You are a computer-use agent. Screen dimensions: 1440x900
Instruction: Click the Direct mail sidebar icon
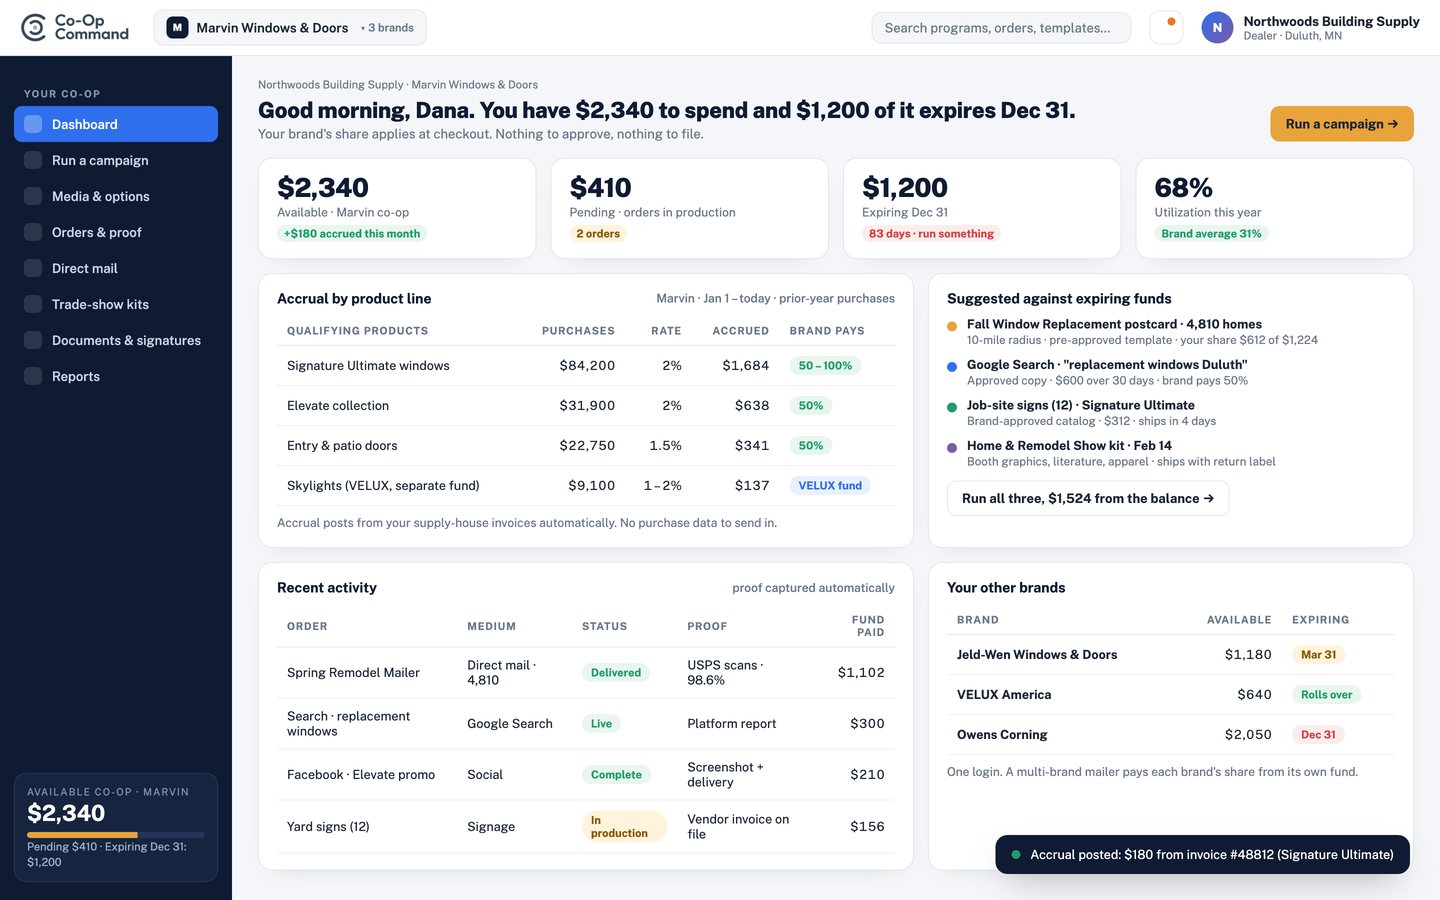coord(33,268)
